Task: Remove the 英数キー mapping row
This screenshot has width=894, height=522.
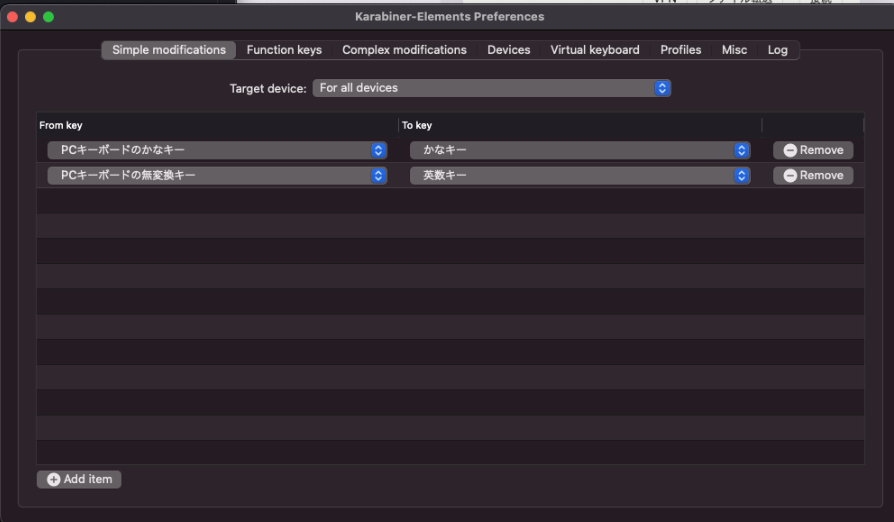Action: (x=813, y=176)
